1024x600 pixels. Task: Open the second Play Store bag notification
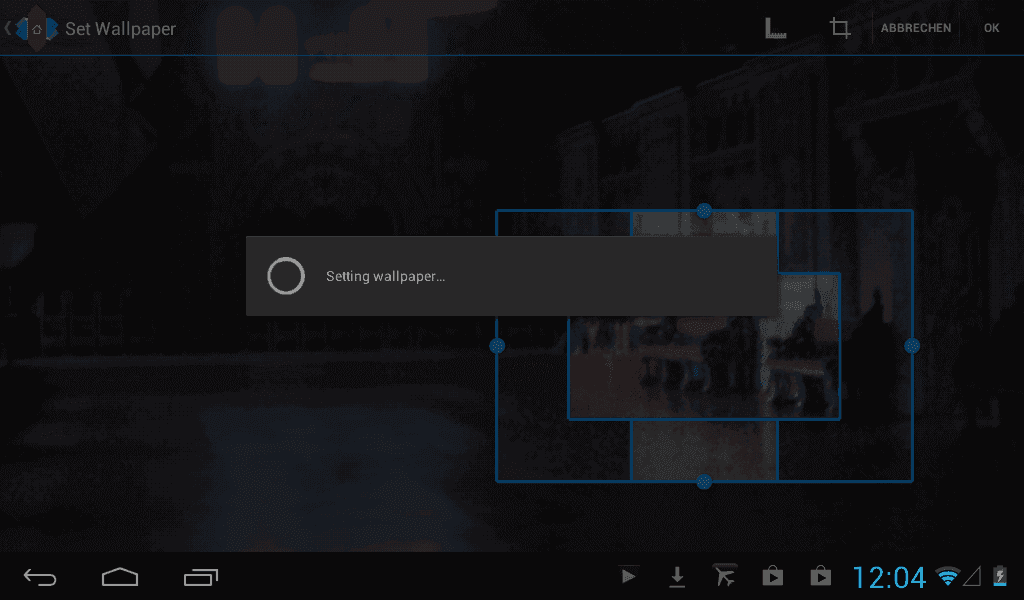tap(821, 576)
